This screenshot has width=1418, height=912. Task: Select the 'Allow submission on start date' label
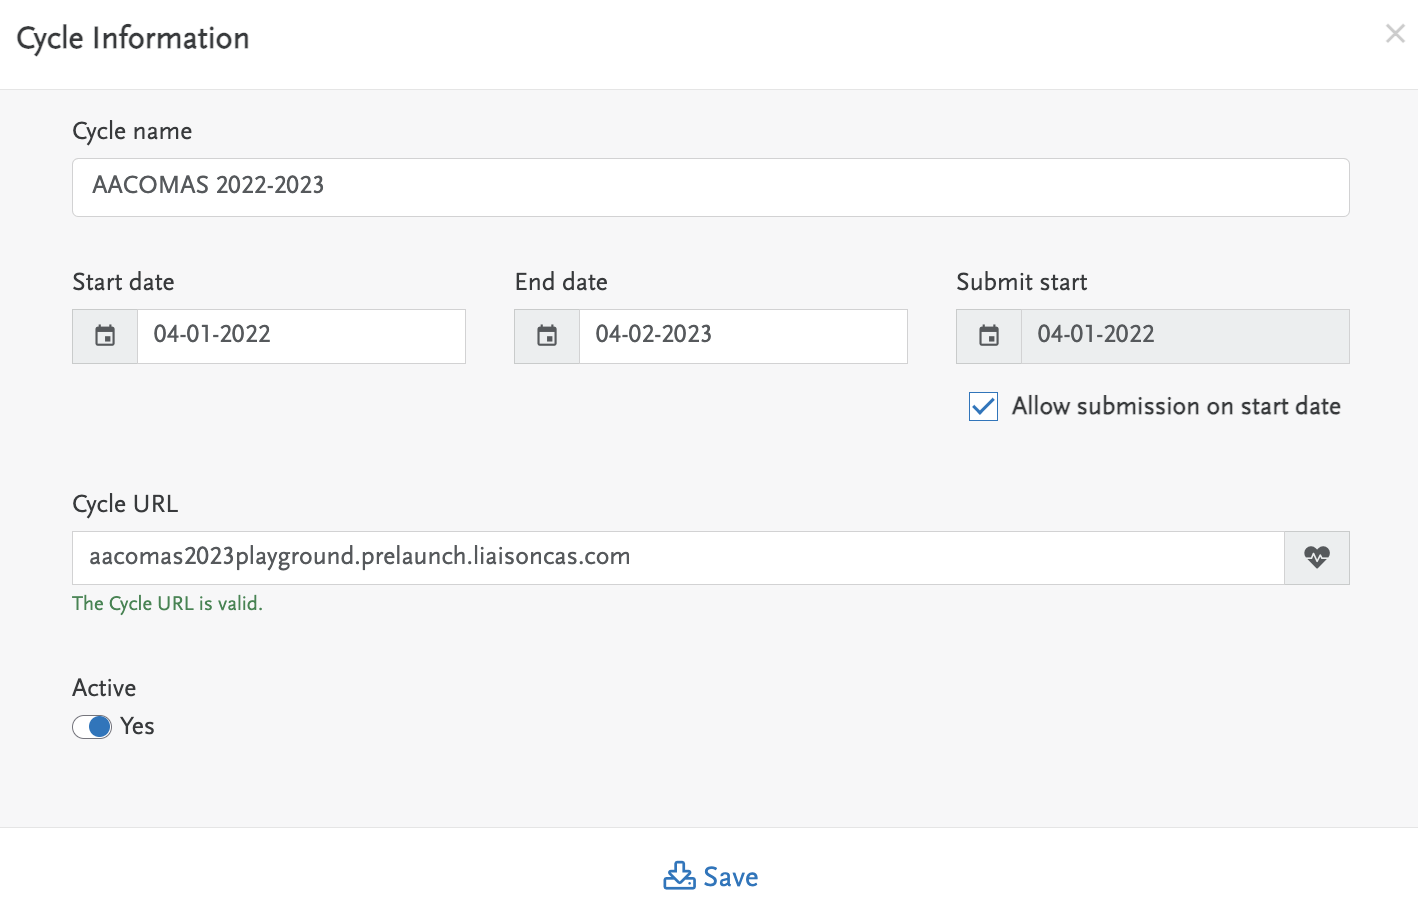coord(1176,406)
